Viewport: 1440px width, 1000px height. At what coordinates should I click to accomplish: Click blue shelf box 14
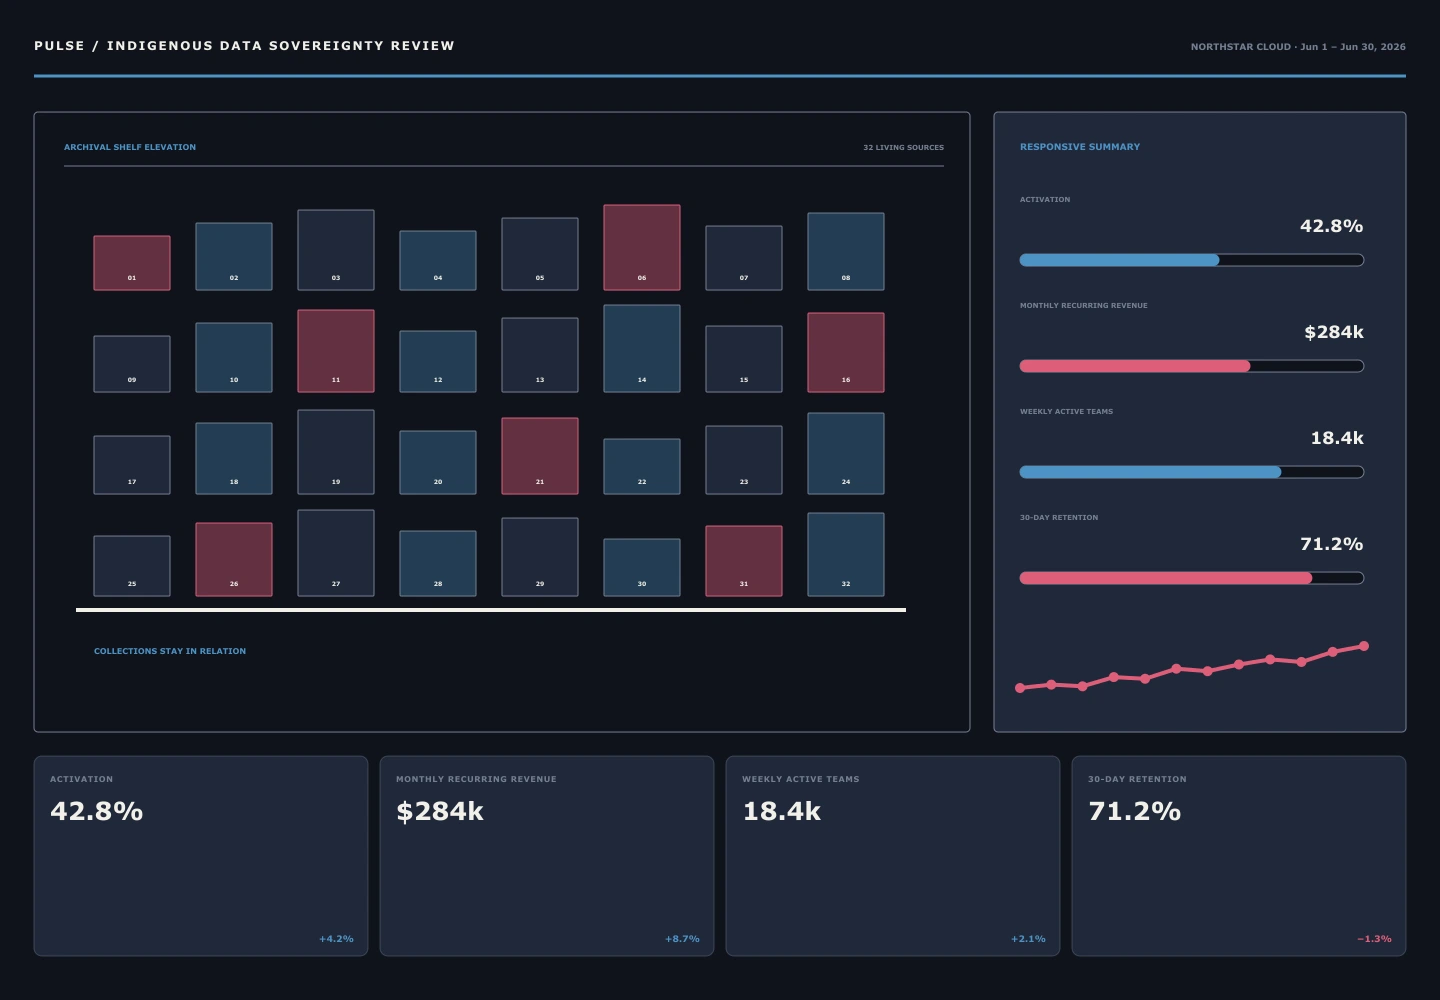pyautogui.click(x=642, y=348)
